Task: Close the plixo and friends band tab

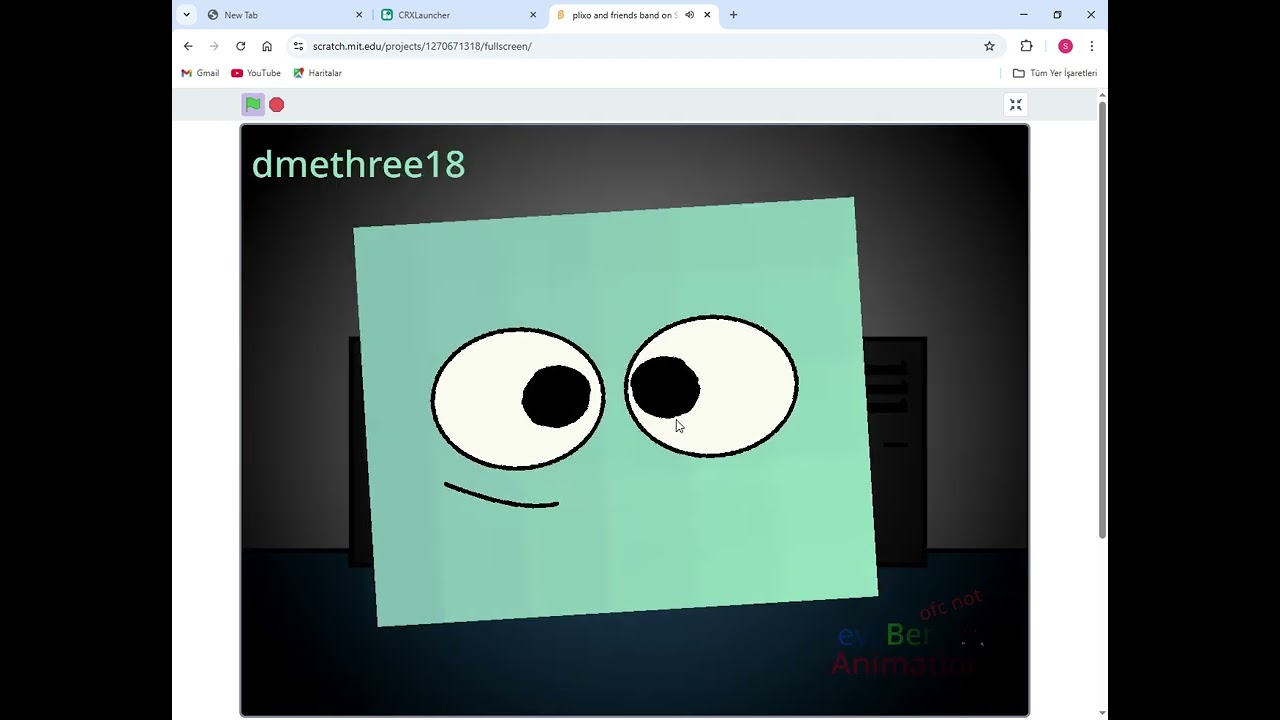Action: click(707, 15)
